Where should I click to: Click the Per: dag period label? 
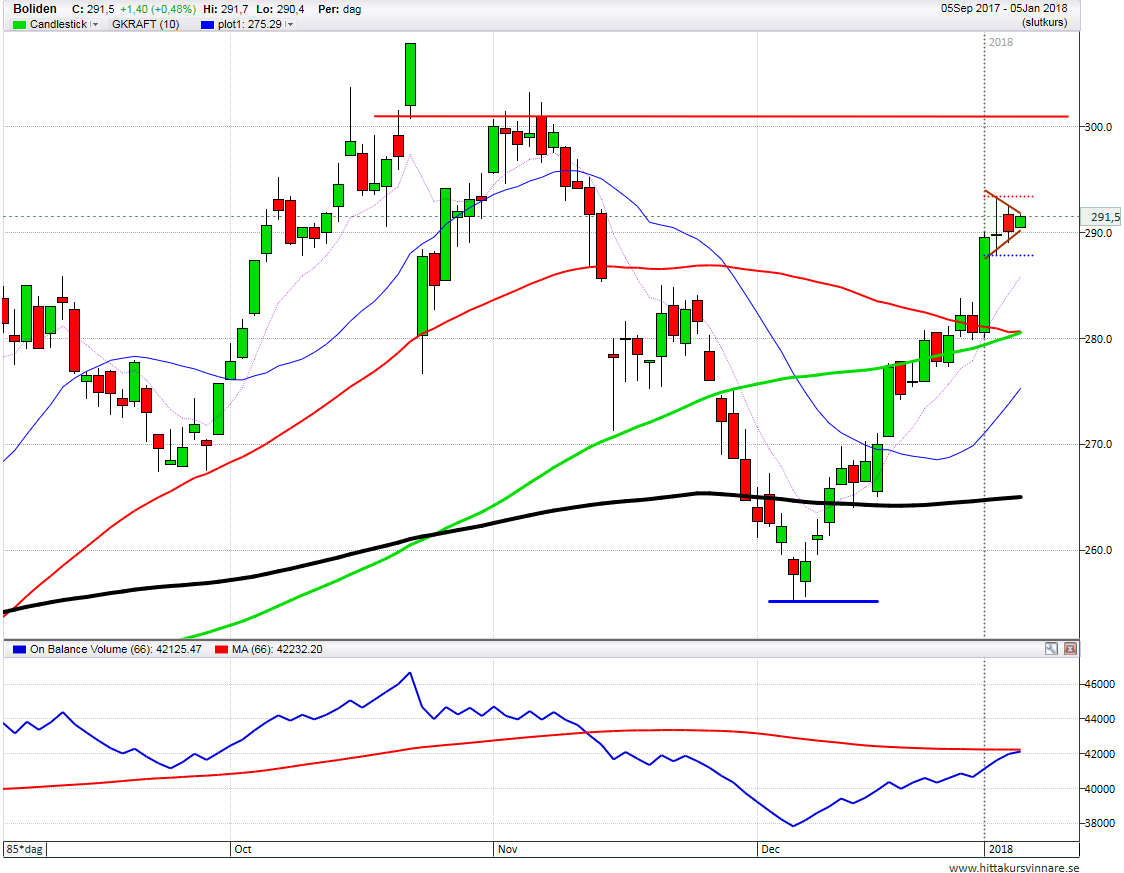click(340, 9)
